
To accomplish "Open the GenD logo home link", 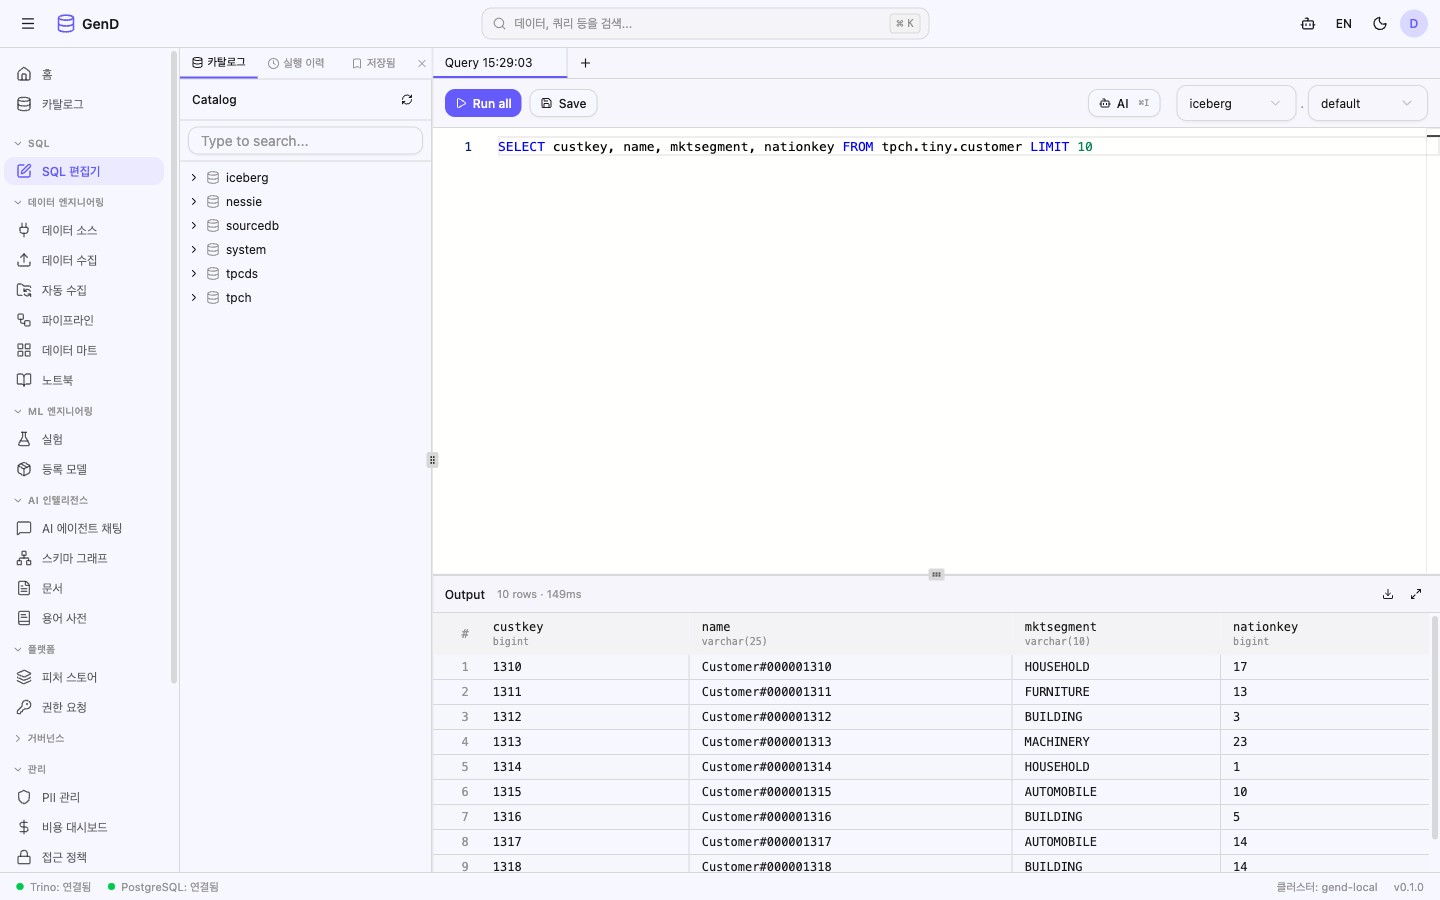I will coord(88,24).
